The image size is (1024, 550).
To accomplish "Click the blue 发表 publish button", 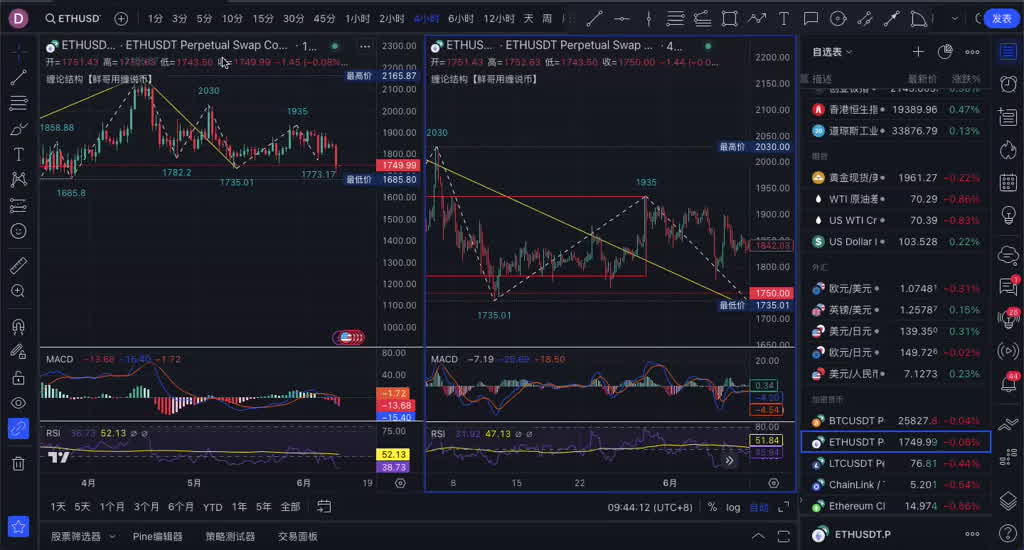I will point(1001,18).
